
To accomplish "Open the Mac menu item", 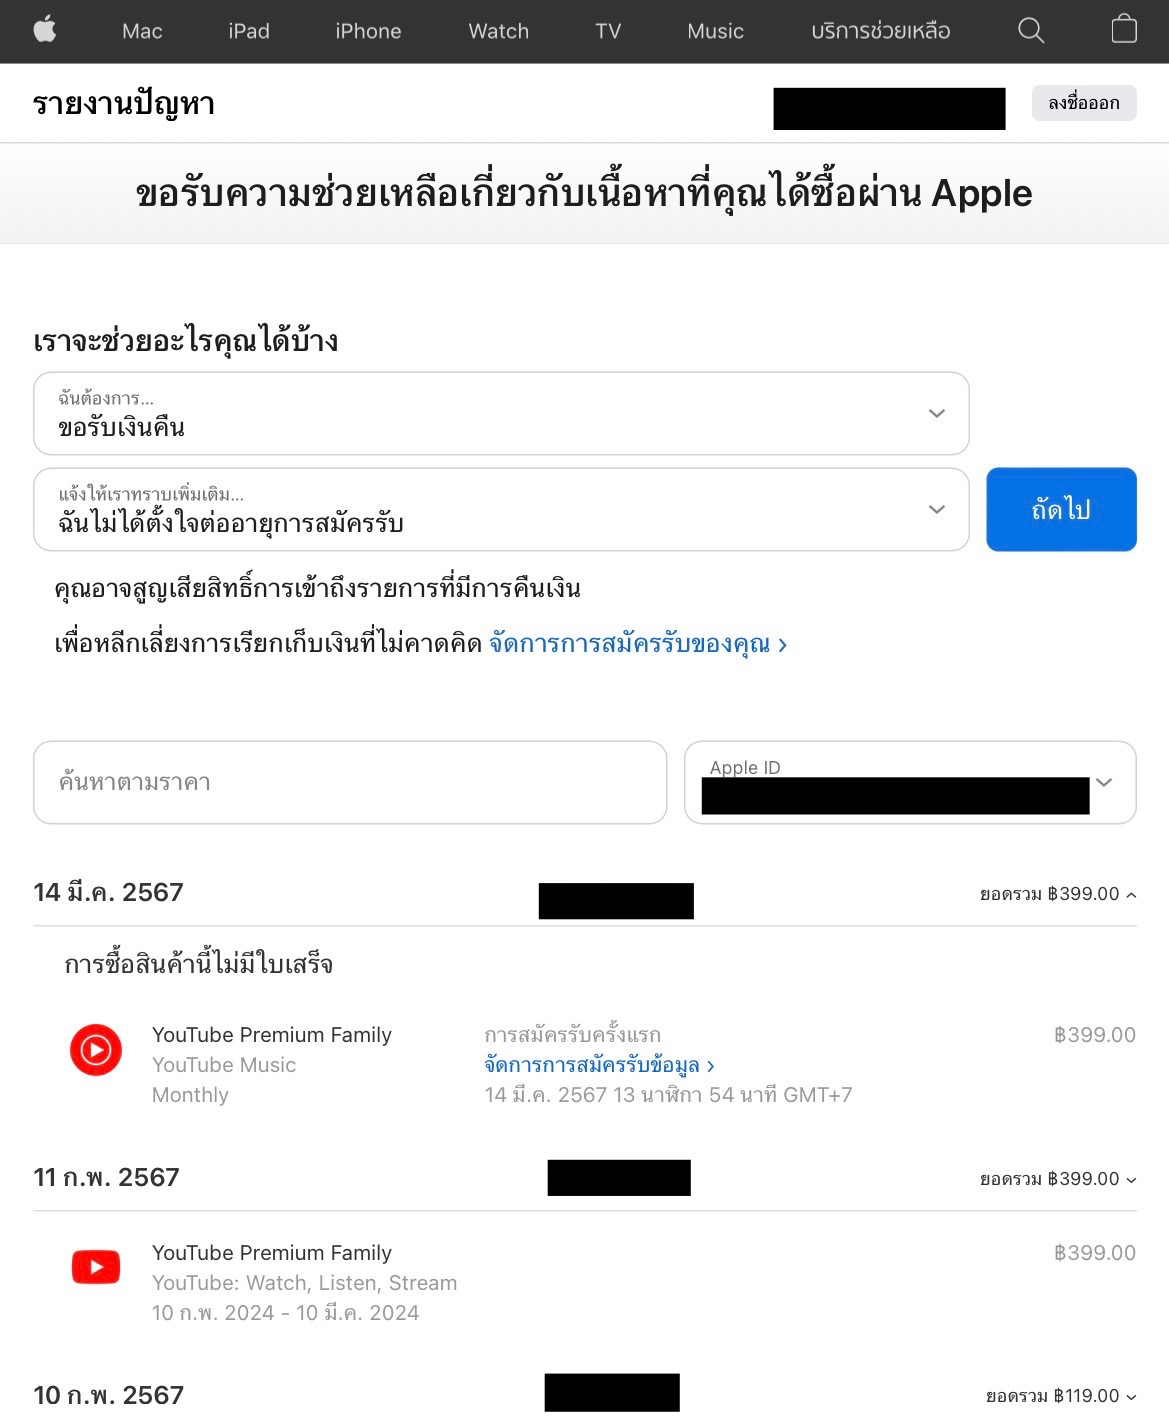I will [142, 31].
